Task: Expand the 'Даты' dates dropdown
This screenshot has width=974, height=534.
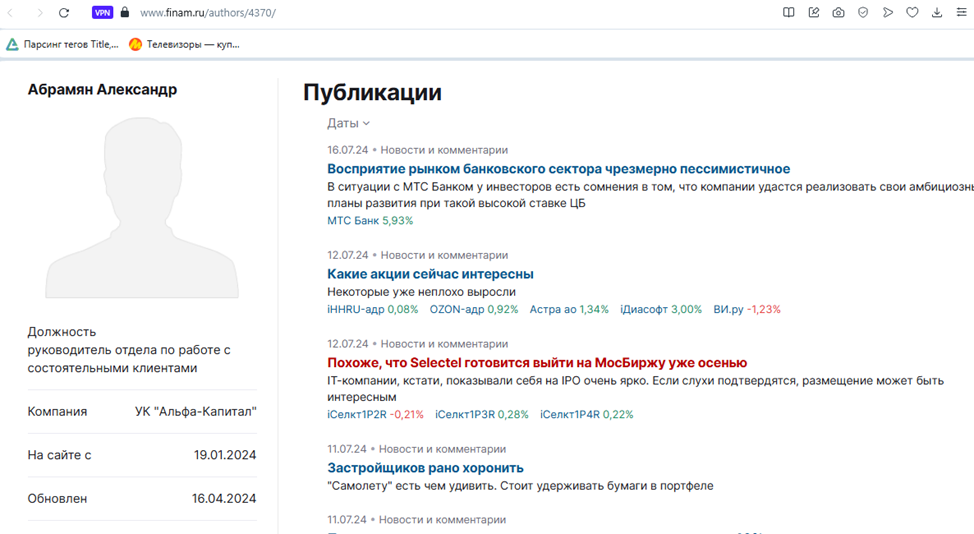Action: click(348, 123)
